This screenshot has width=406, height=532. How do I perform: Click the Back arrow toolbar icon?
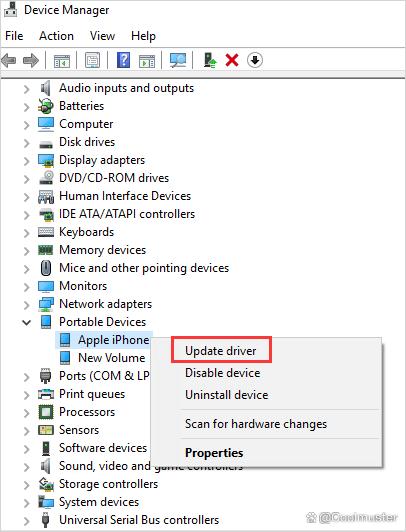coord(9,61)
